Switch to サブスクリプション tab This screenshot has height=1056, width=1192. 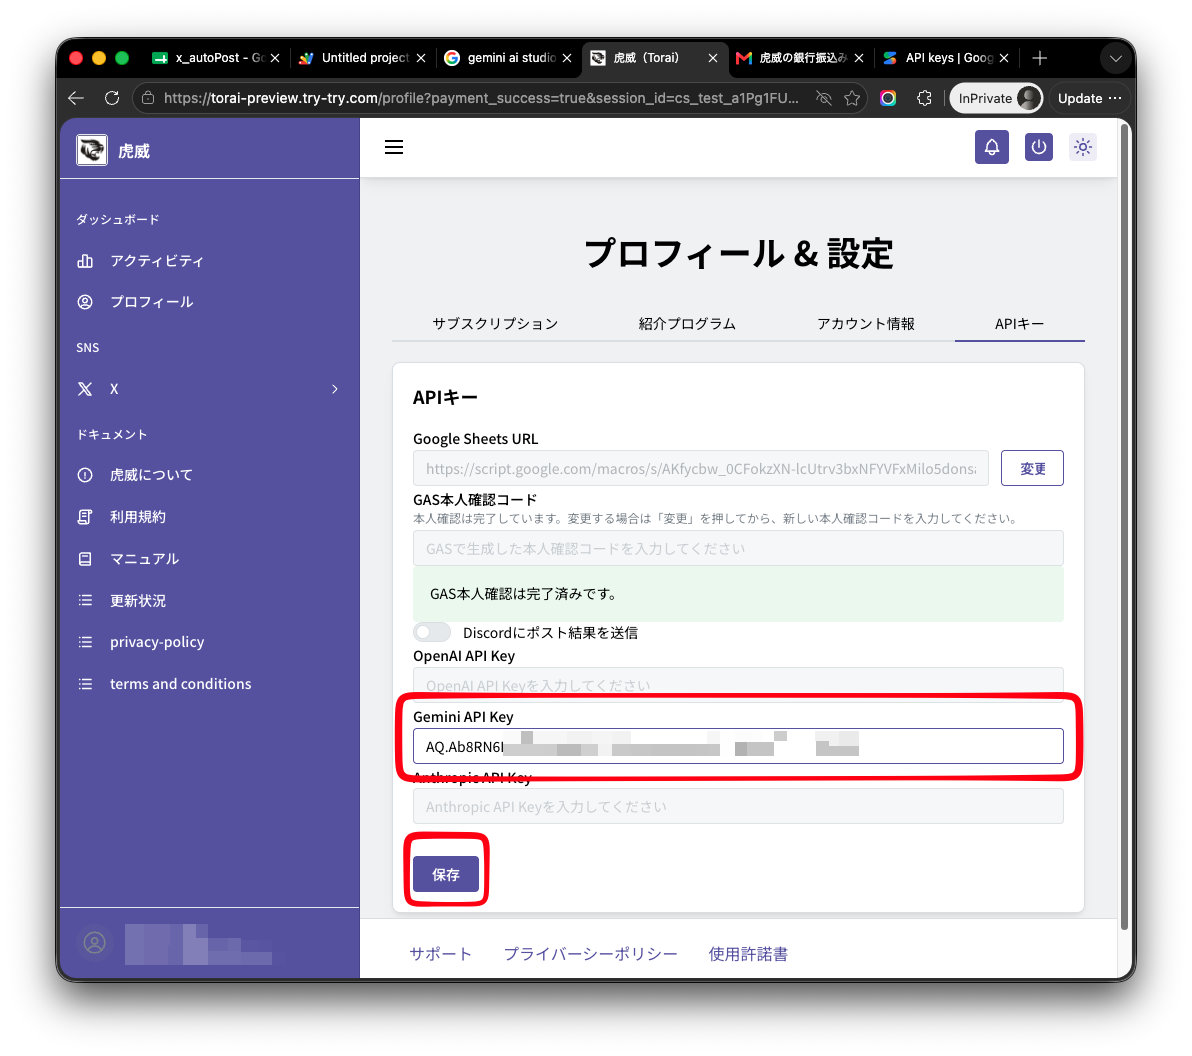click(x=495, y=324)
